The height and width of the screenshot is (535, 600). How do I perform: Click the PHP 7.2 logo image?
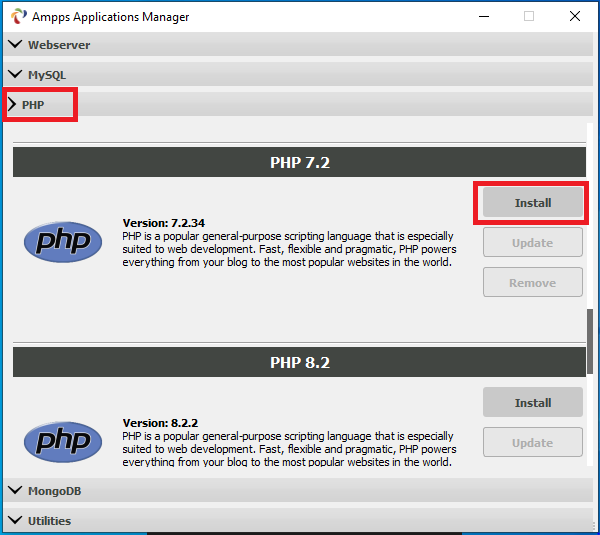(63, 242)
